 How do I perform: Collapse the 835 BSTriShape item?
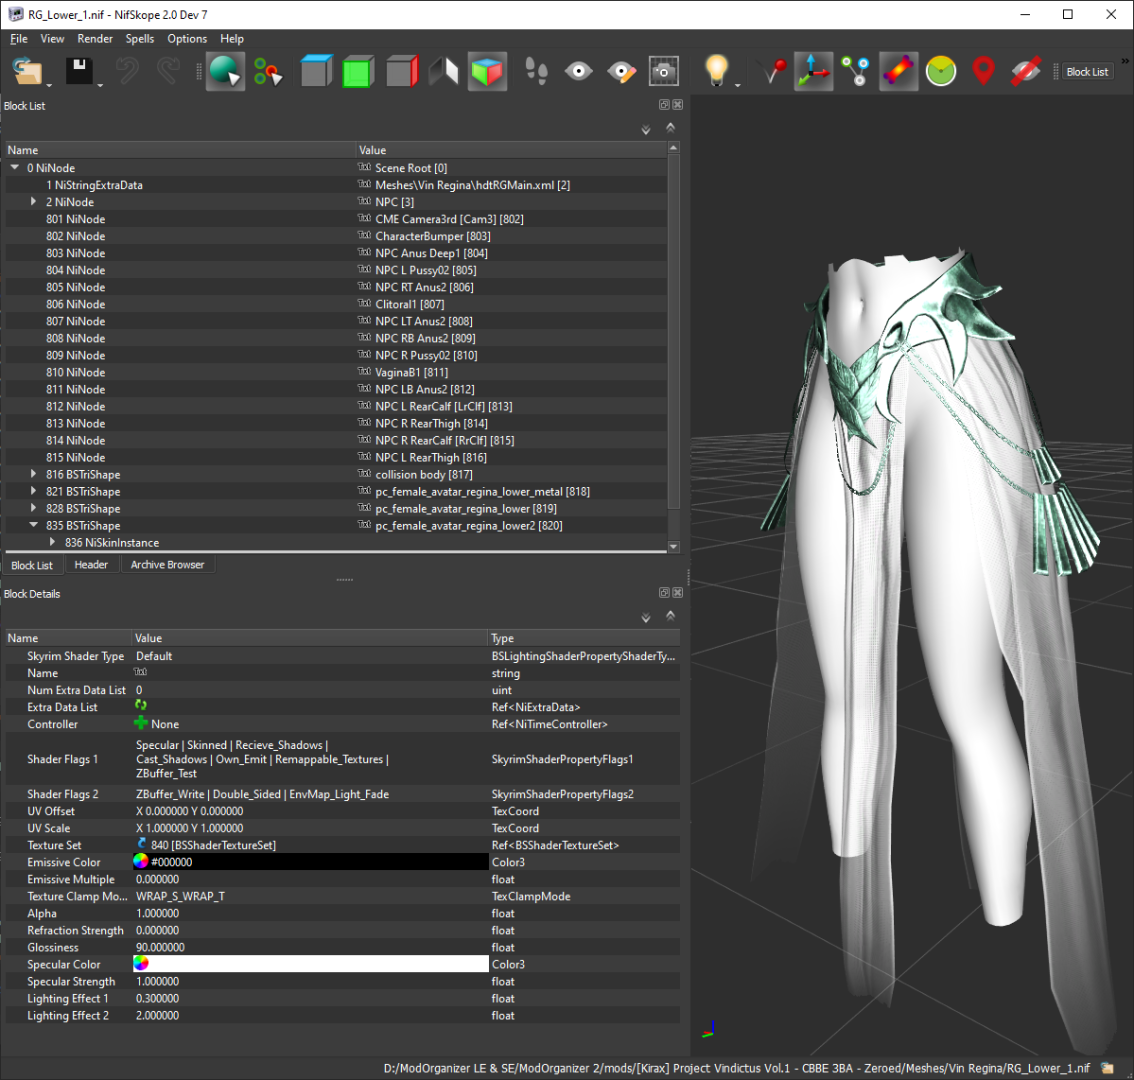(x=33, y=525)
